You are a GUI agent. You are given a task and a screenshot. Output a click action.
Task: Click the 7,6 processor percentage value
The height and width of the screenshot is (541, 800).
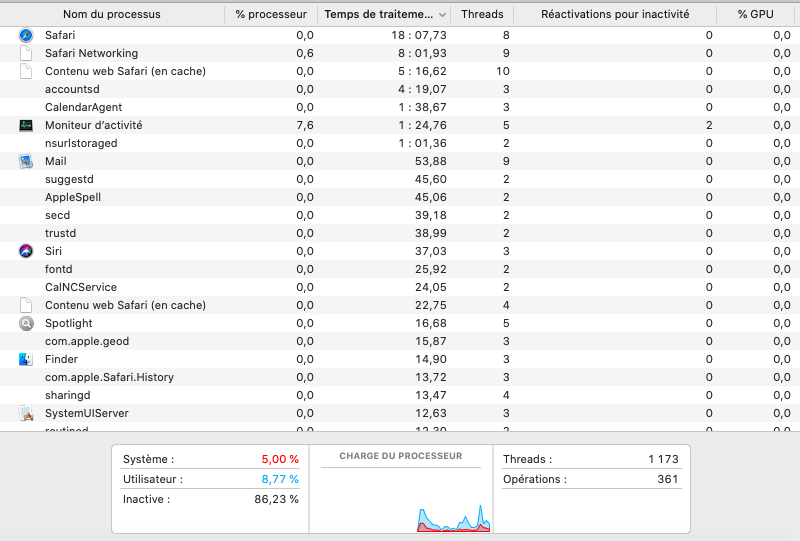[x=305, y=125]
